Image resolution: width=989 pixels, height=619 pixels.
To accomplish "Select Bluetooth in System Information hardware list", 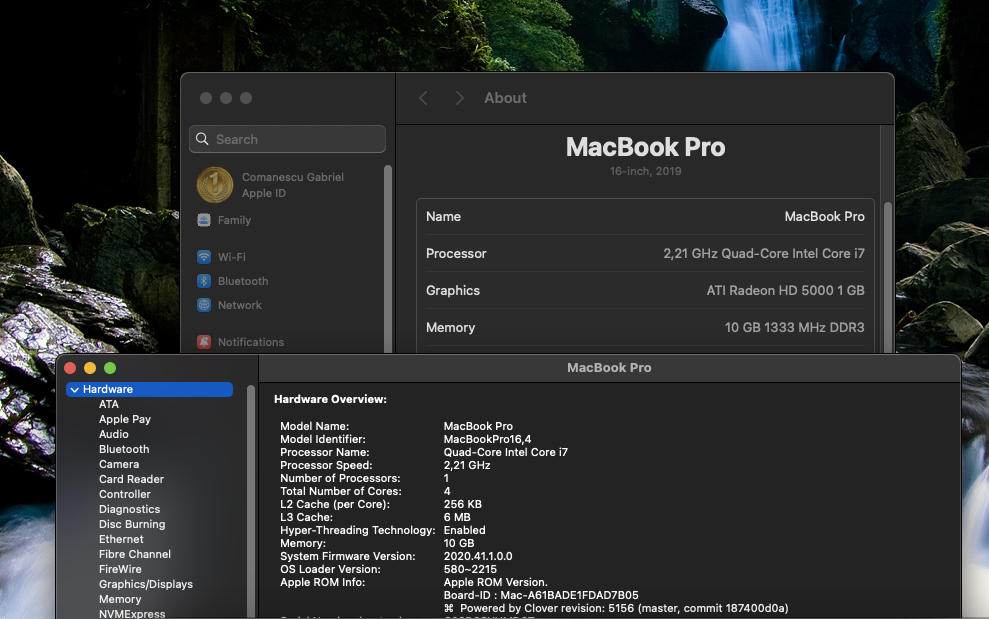I will 124,449.
